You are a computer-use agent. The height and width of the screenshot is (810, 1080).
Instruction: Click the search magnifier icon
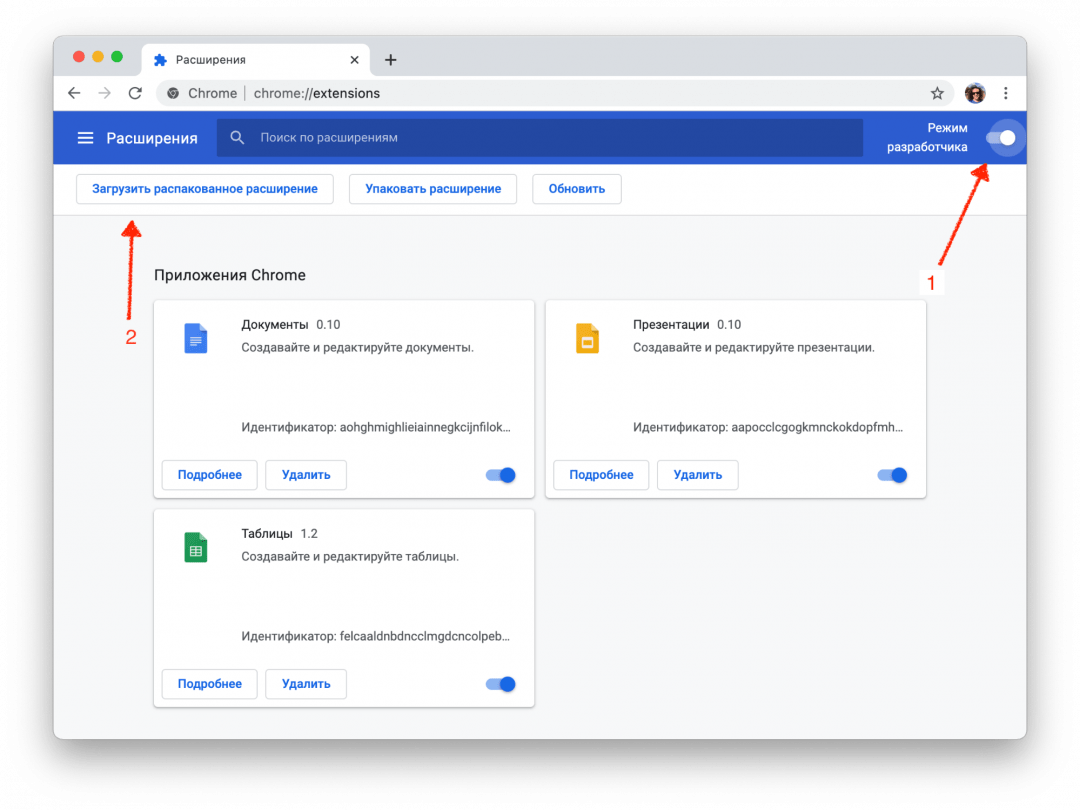(237, 137)
